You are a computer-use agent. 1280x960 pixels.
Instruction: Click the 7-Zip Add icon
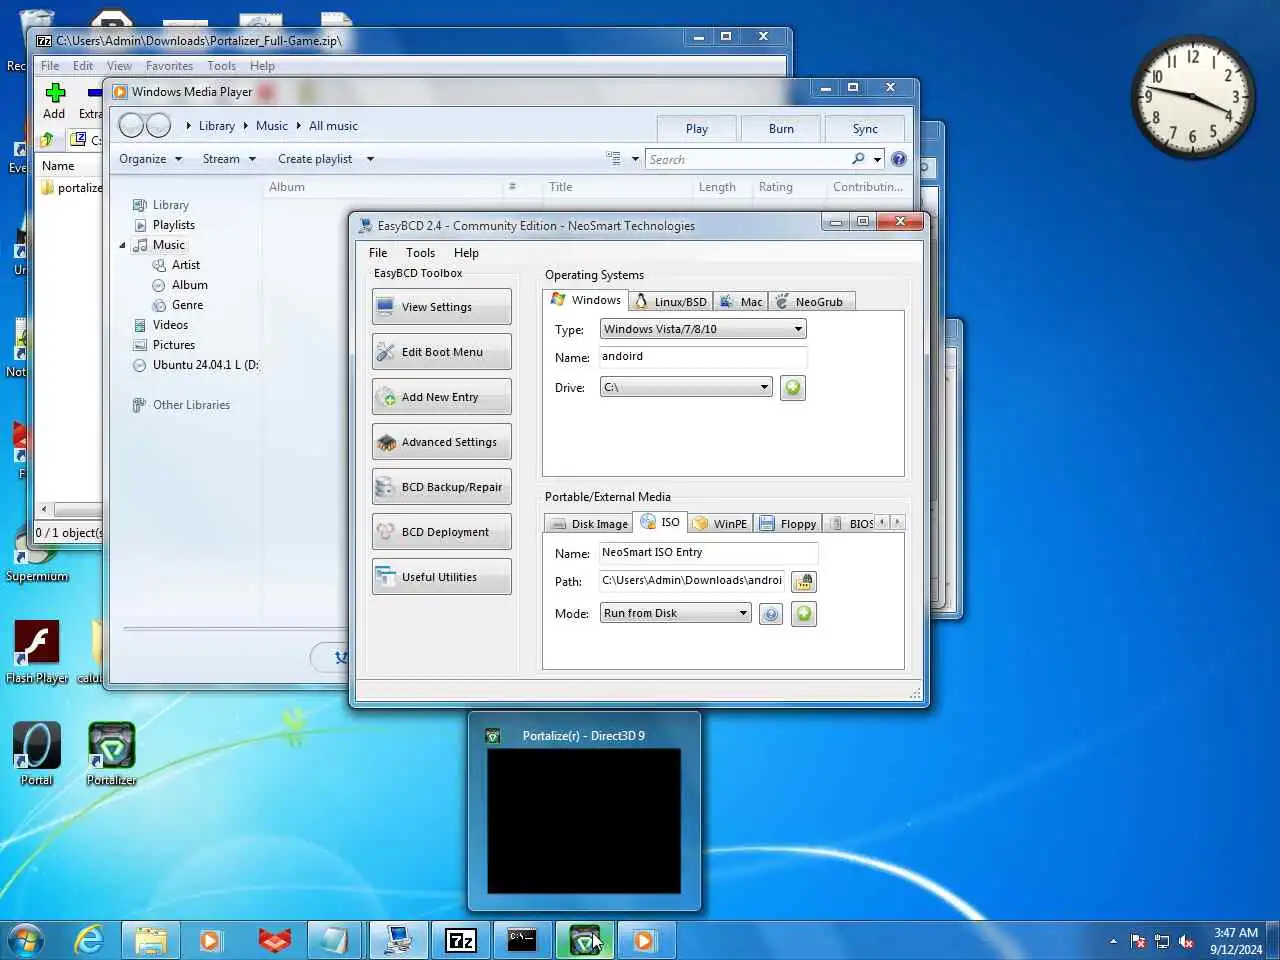pos(54,101)
